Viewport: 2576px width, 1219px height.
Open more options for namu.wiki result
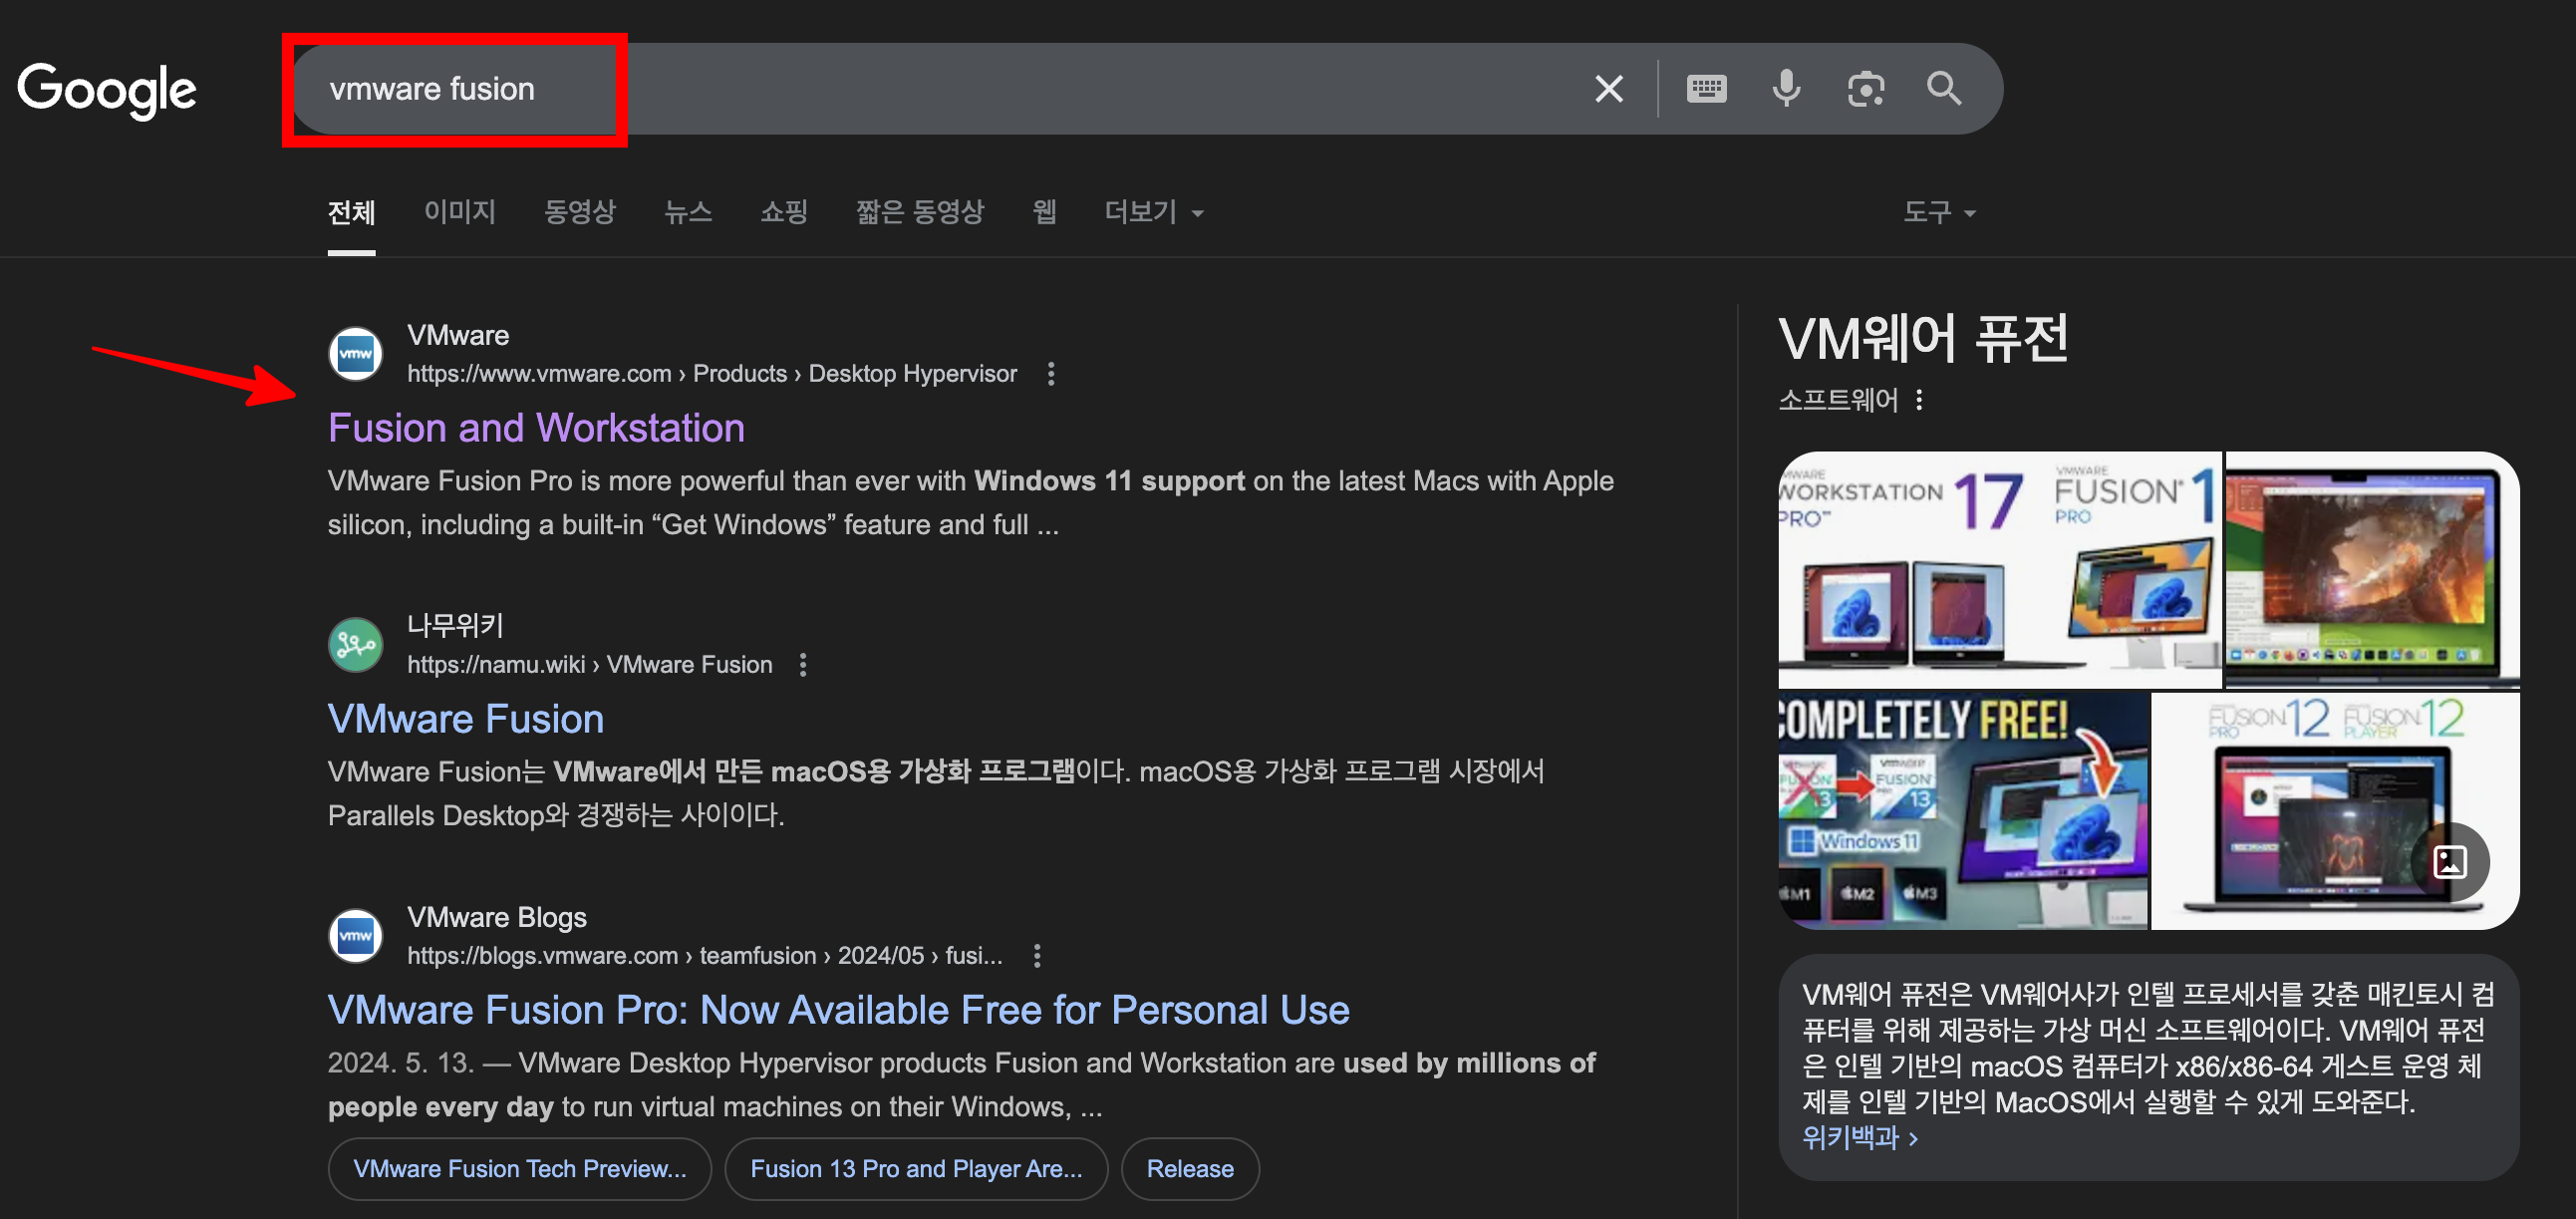click(803, 665)
